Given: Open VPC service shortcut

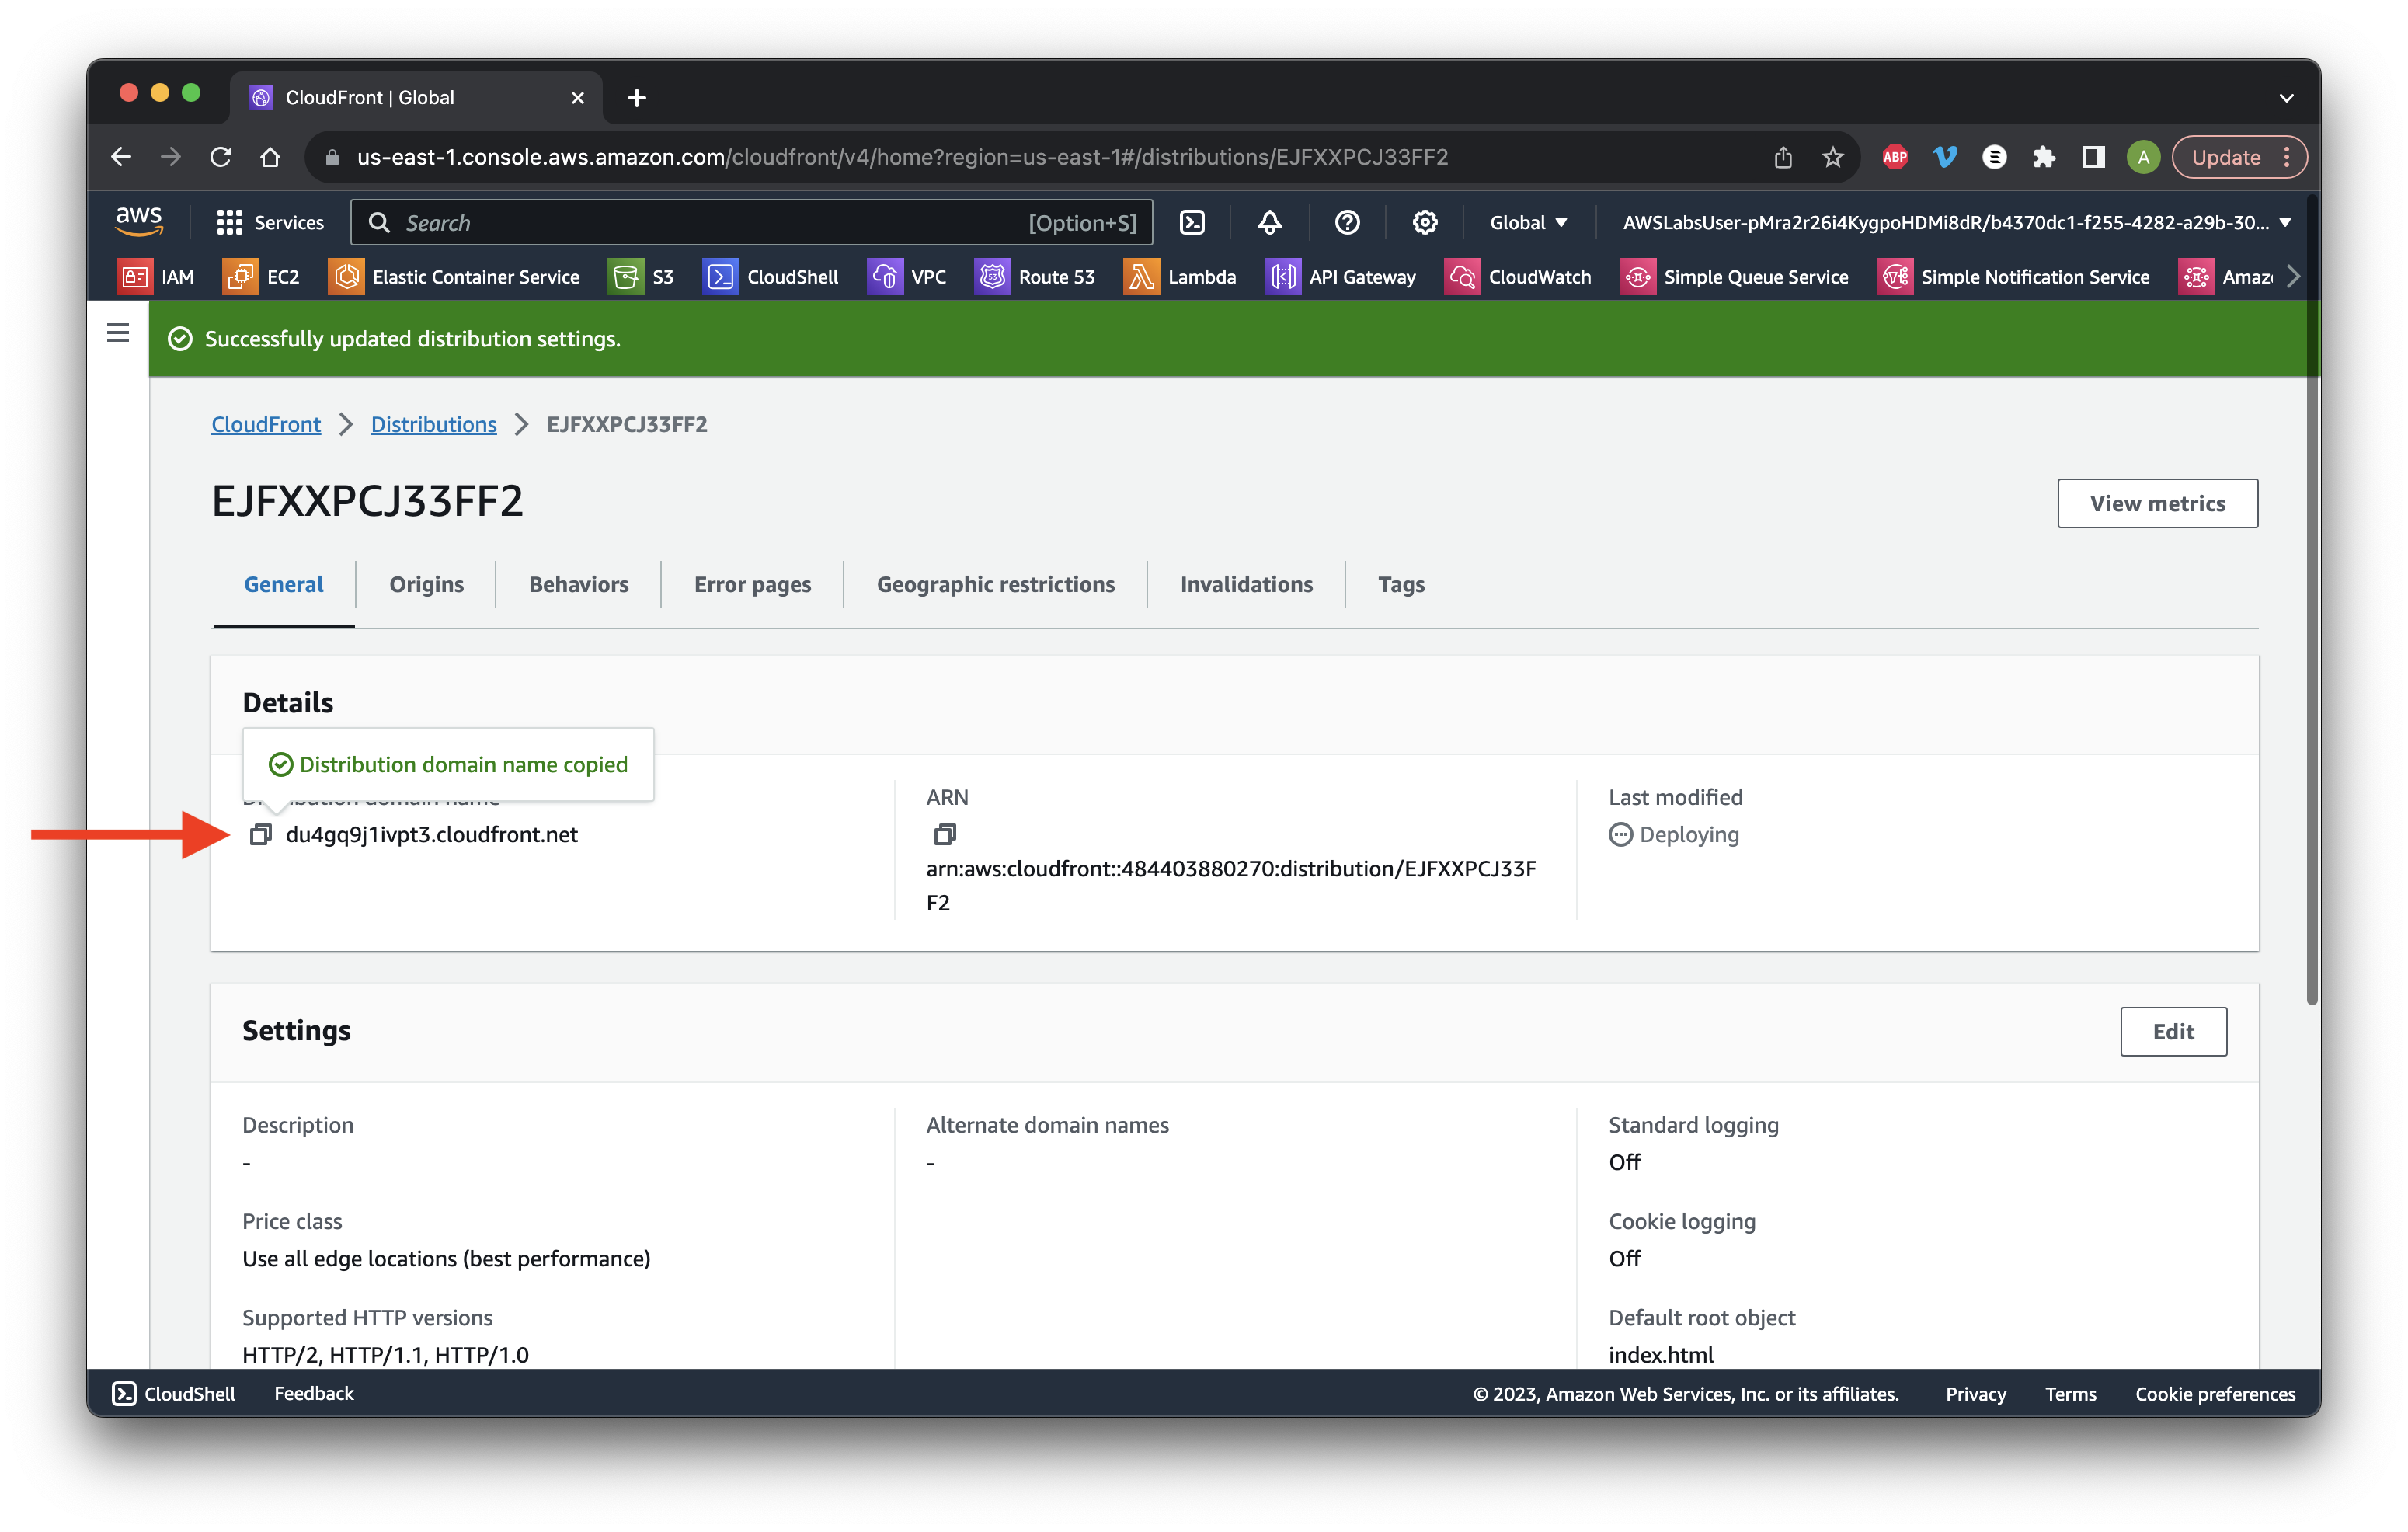Looking at the screenshot, I should pos(907,277).
